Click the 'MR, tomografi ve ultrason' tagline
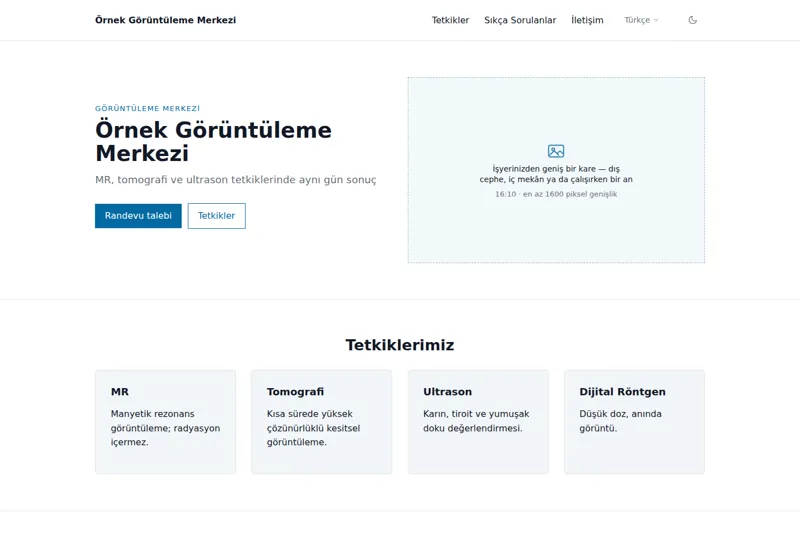 [236, 180]
